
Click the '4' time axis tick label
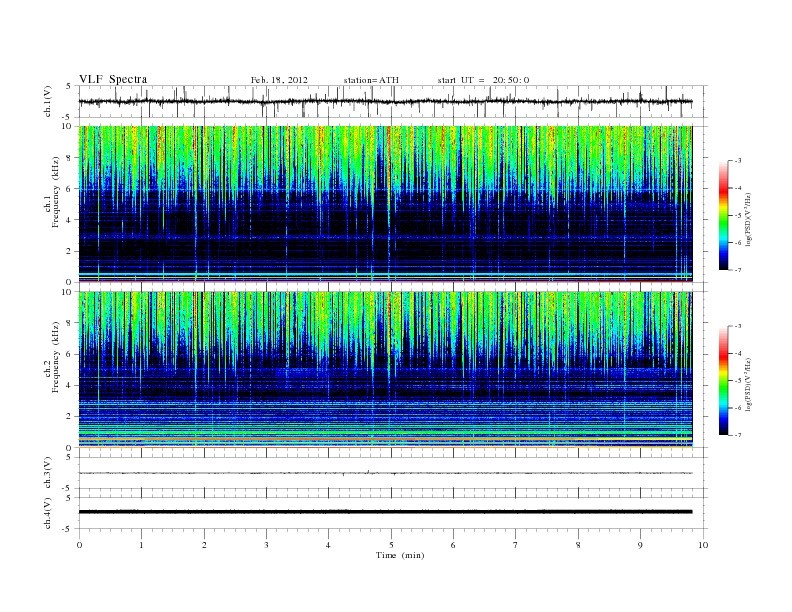coord(328,545)
